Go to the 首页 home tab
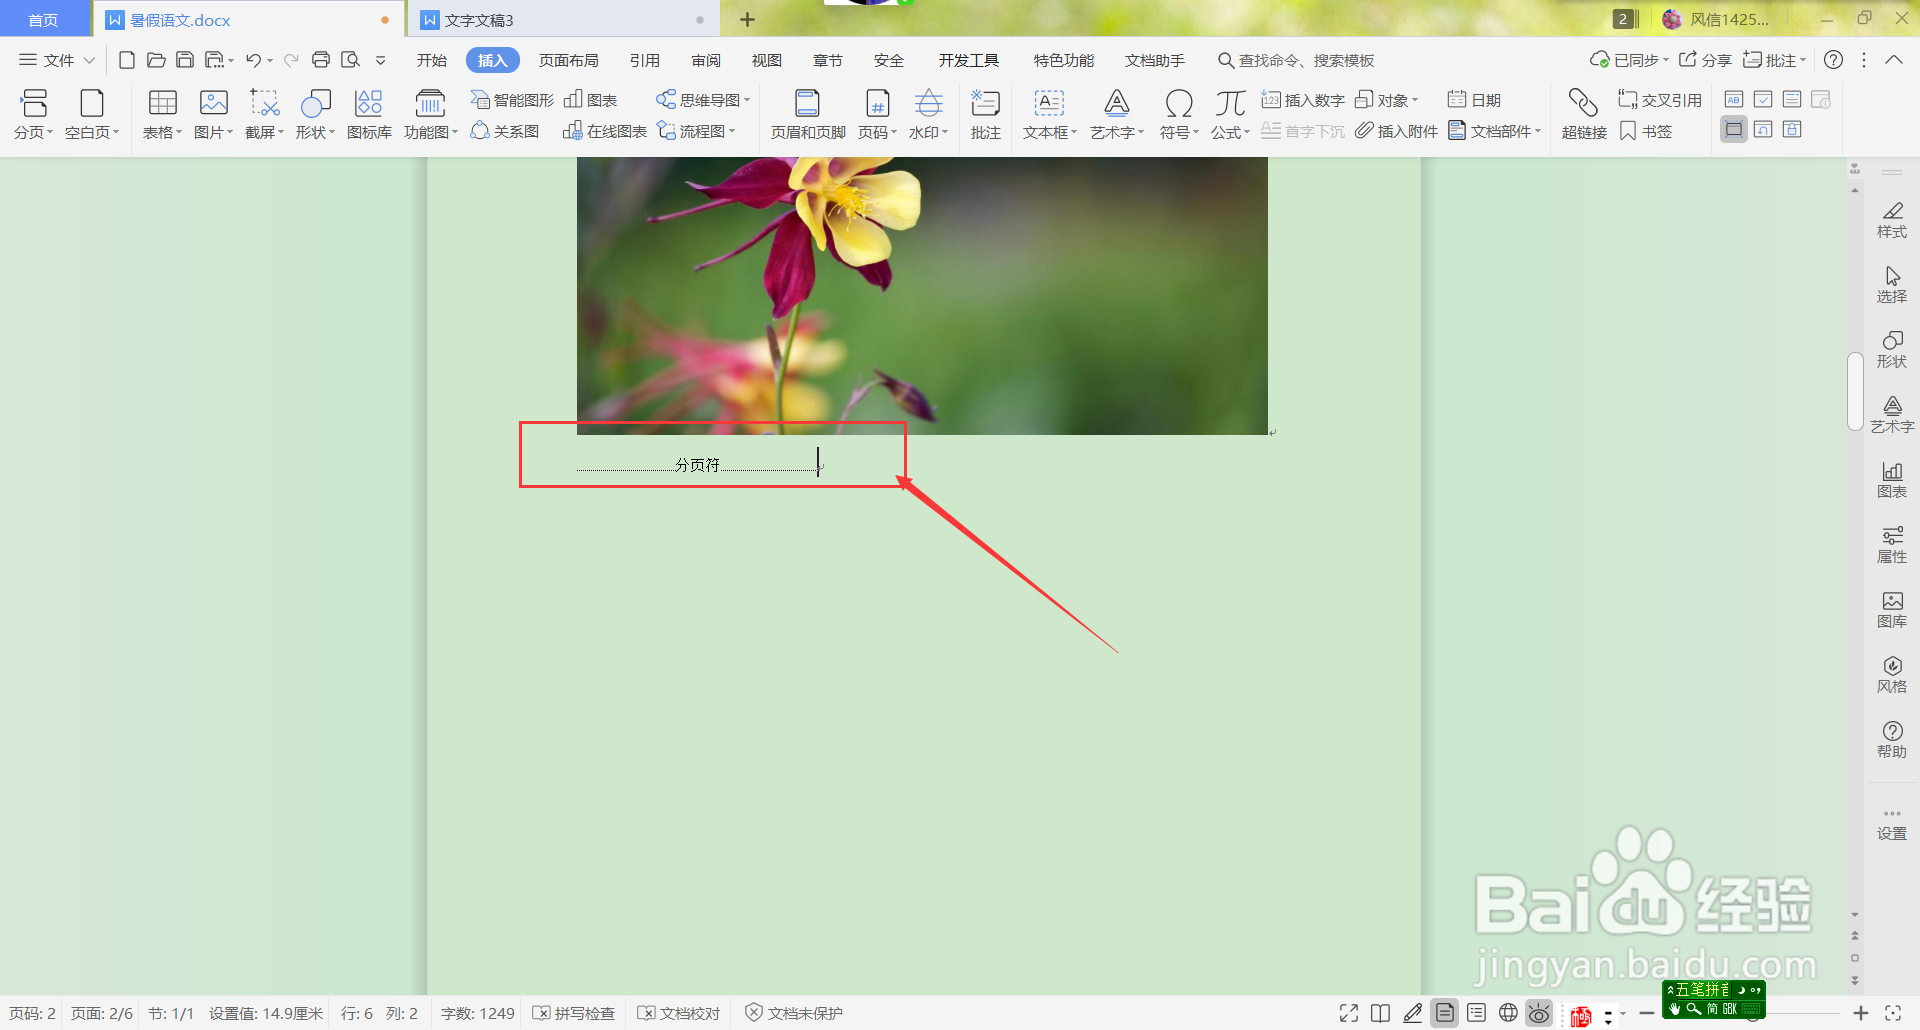This screenshot has height=1030, width=1920. [43, 20]
